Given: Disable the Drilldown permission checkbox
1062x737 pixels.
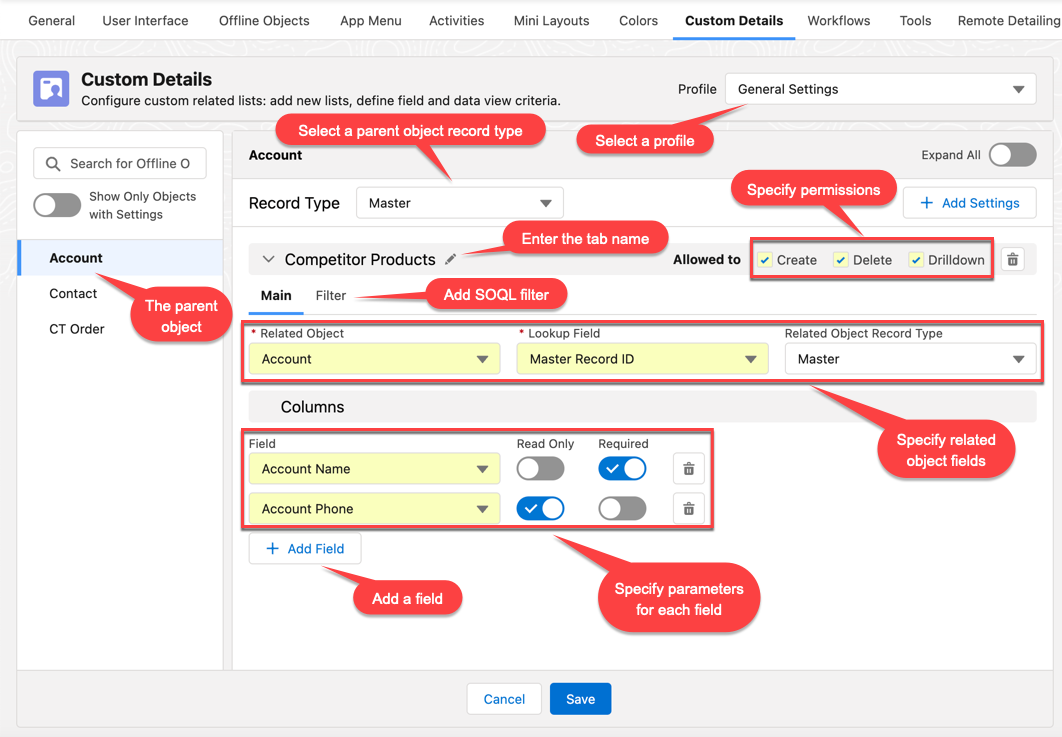Looking at the screenshot, I should [x=915, y=259].
